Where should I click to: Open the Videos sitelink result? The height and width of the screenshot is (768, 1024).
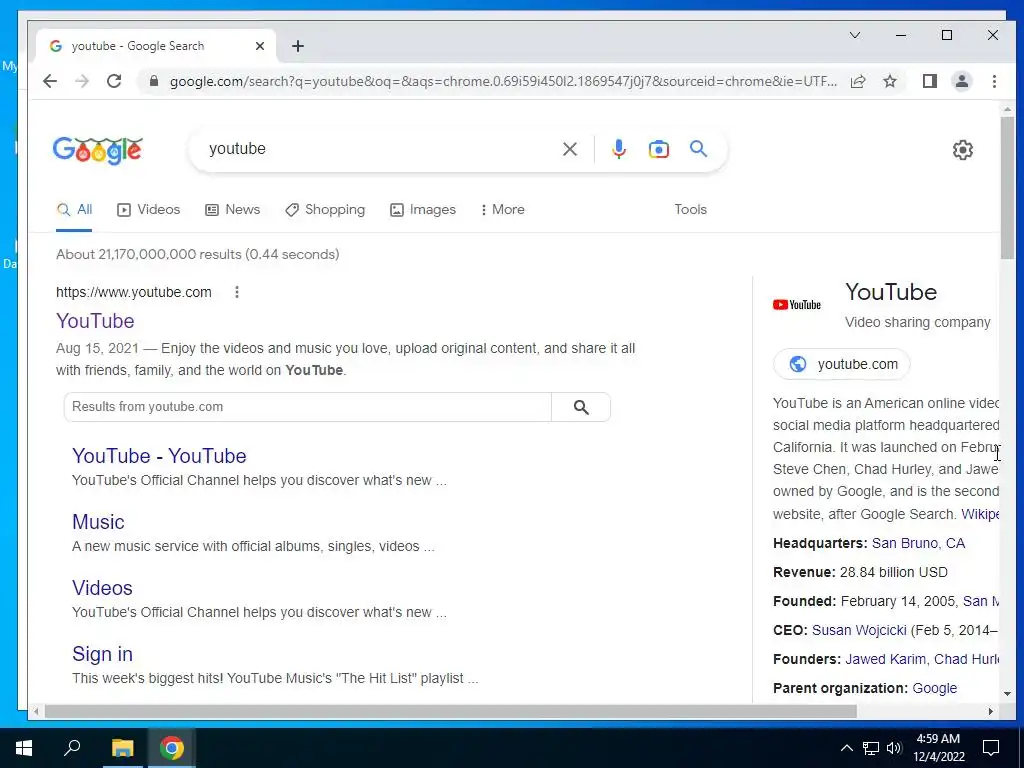click(x=103, y=588)
